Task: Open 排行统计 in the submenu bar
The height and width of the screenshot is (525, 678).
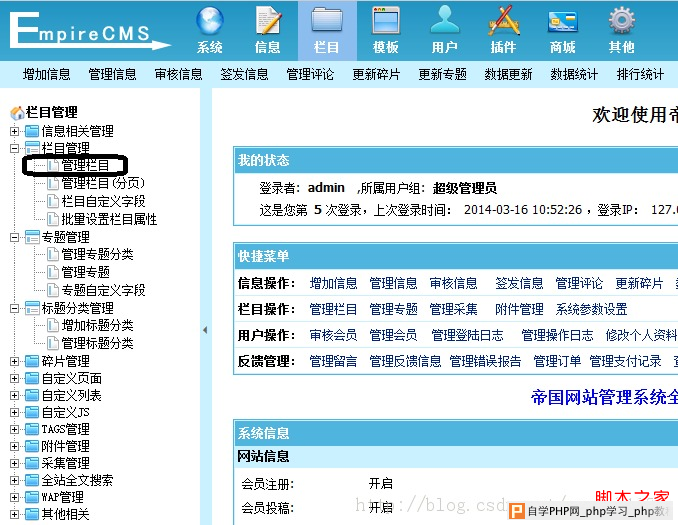Action: [640, 74]
